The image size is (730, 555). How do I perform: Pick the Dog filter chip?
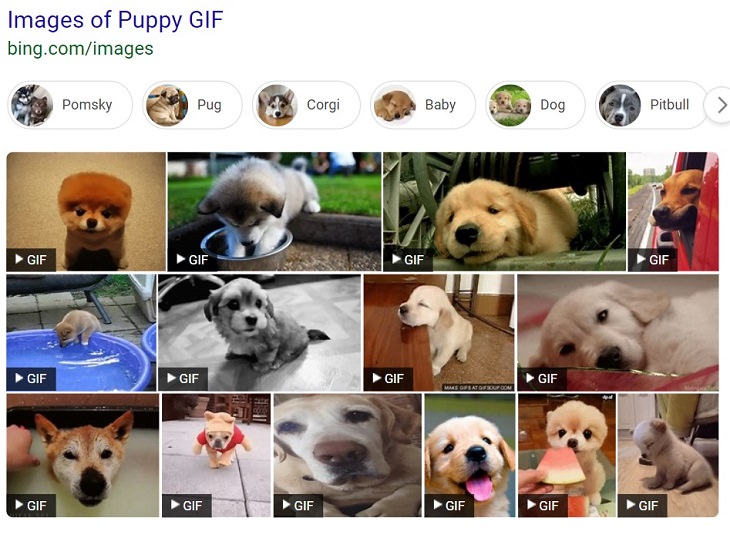tap(535, 105)
